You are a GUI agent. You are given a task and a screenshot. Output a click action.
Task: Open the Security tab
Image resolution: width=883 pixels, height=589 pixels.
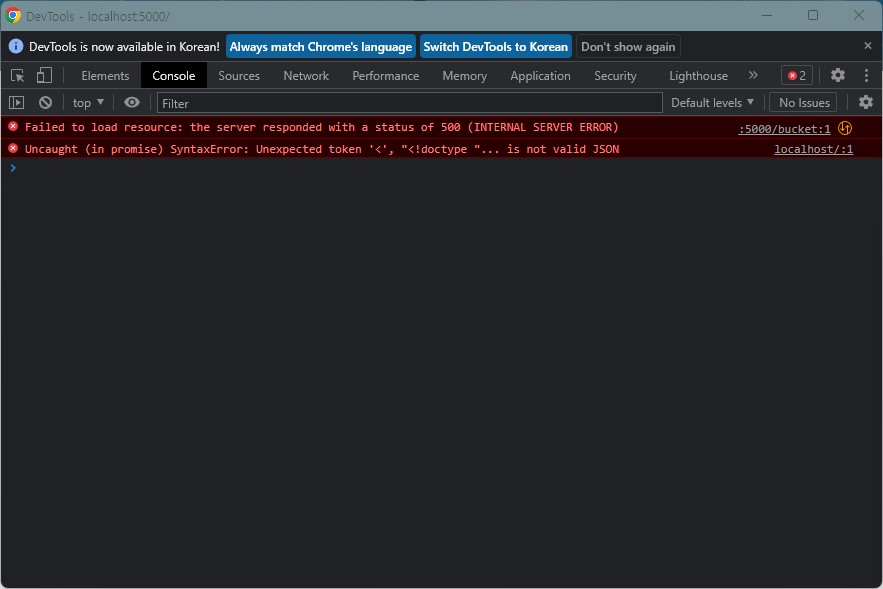615,75
